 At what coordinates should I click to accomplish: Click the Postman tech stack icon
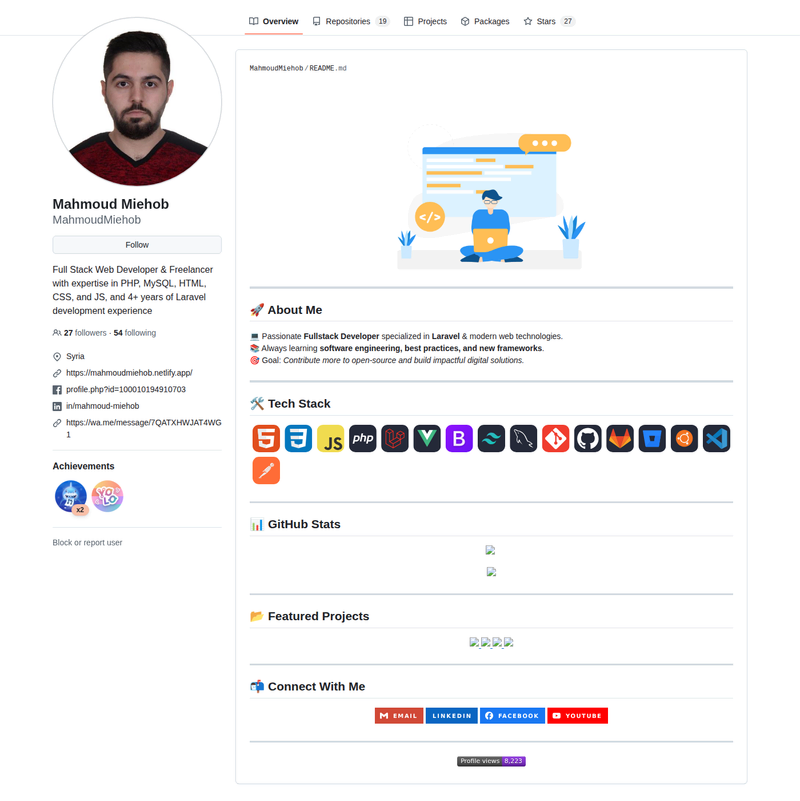click(x=266, y=470)
